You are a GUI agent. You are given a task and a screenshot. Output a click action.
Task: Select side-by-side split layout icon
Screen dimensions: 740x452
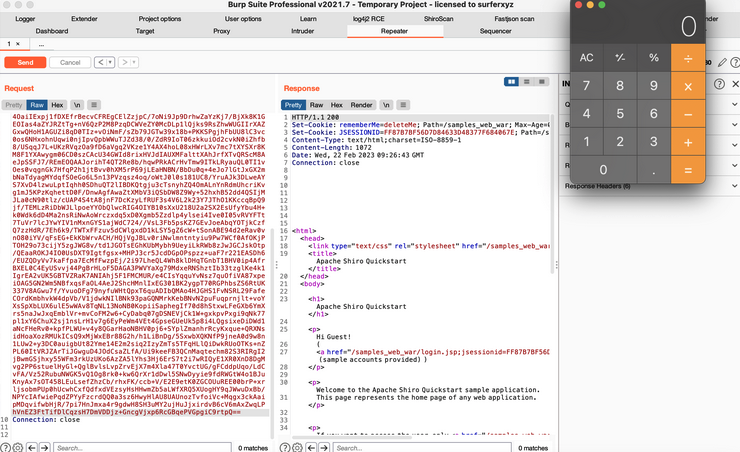tap(511, 82)
